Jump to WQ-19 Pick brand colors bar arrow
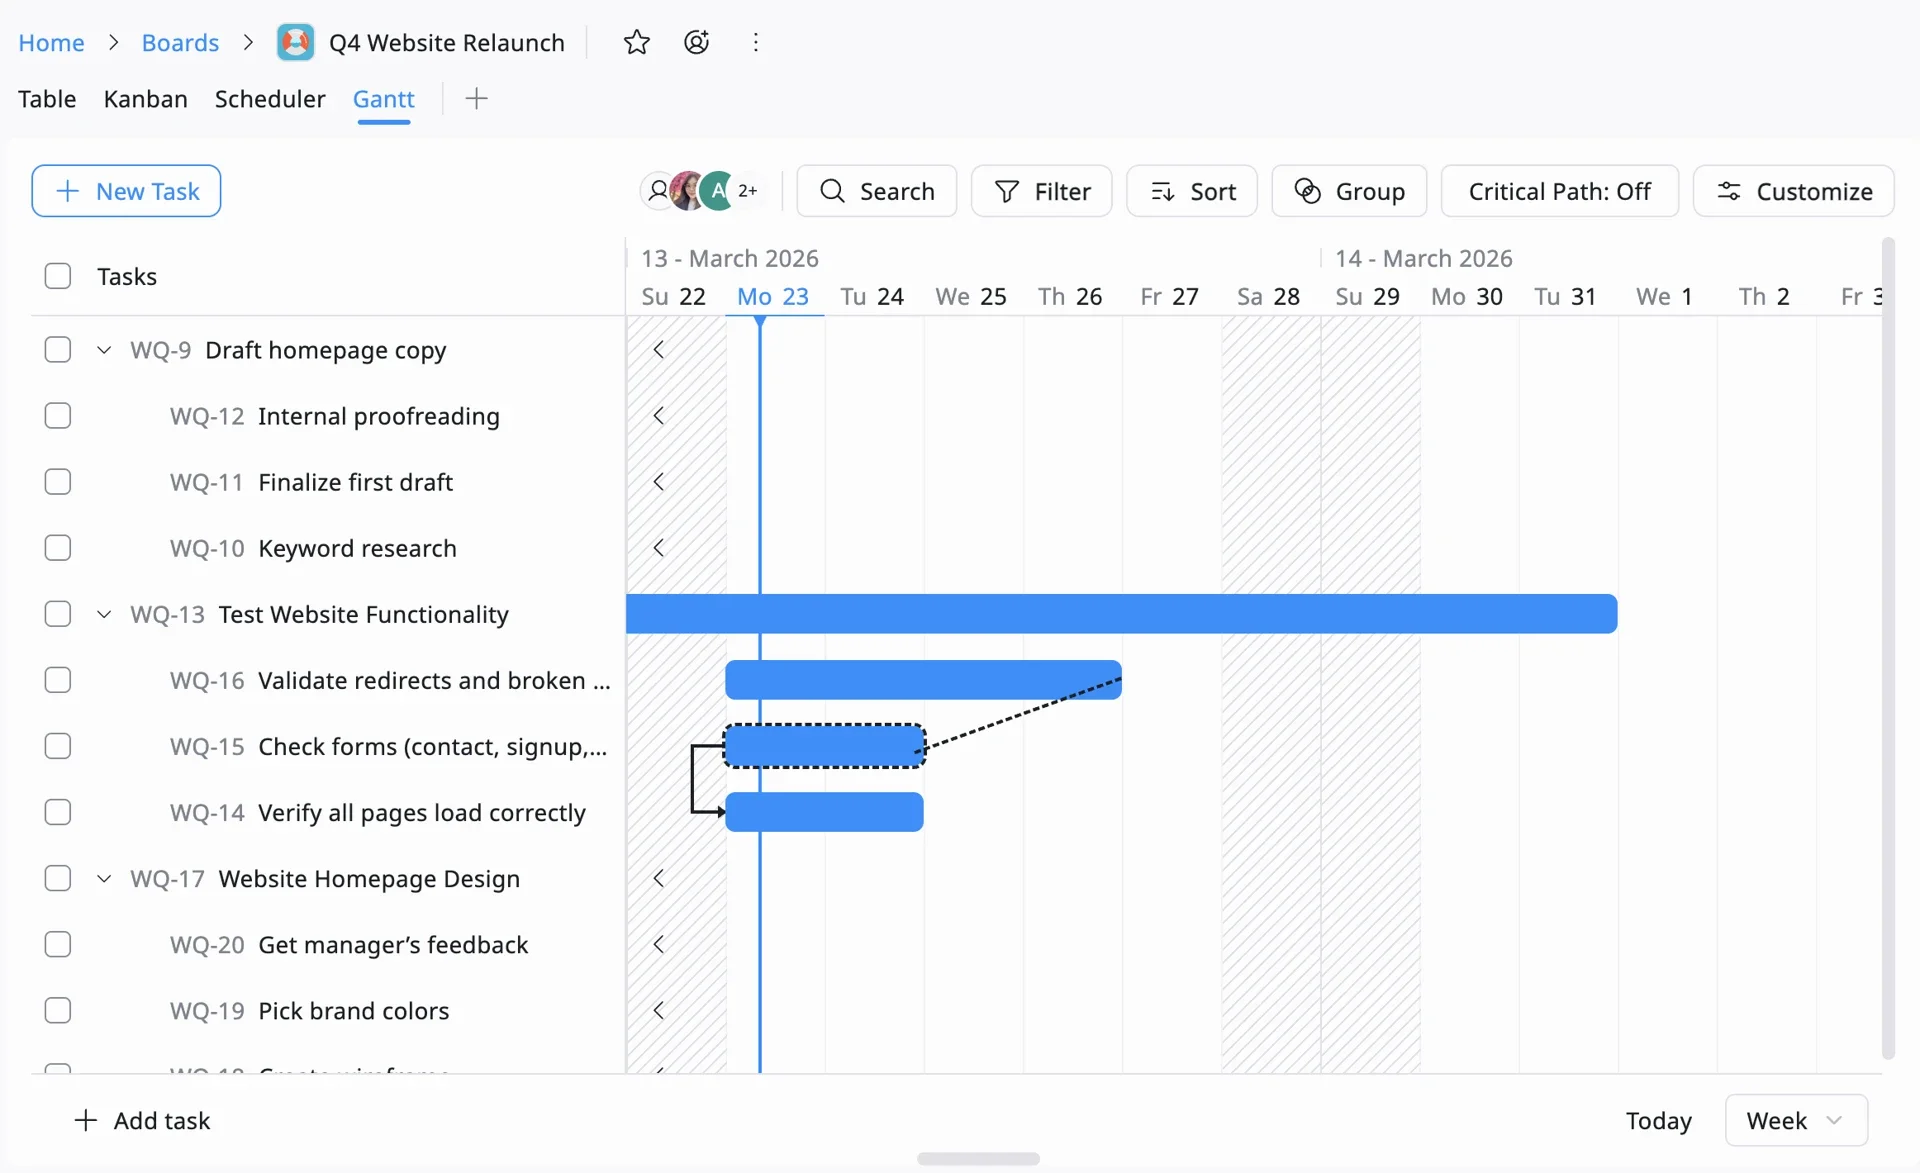Viewport: 1920px width, 1173px height. coord(659,1010)
